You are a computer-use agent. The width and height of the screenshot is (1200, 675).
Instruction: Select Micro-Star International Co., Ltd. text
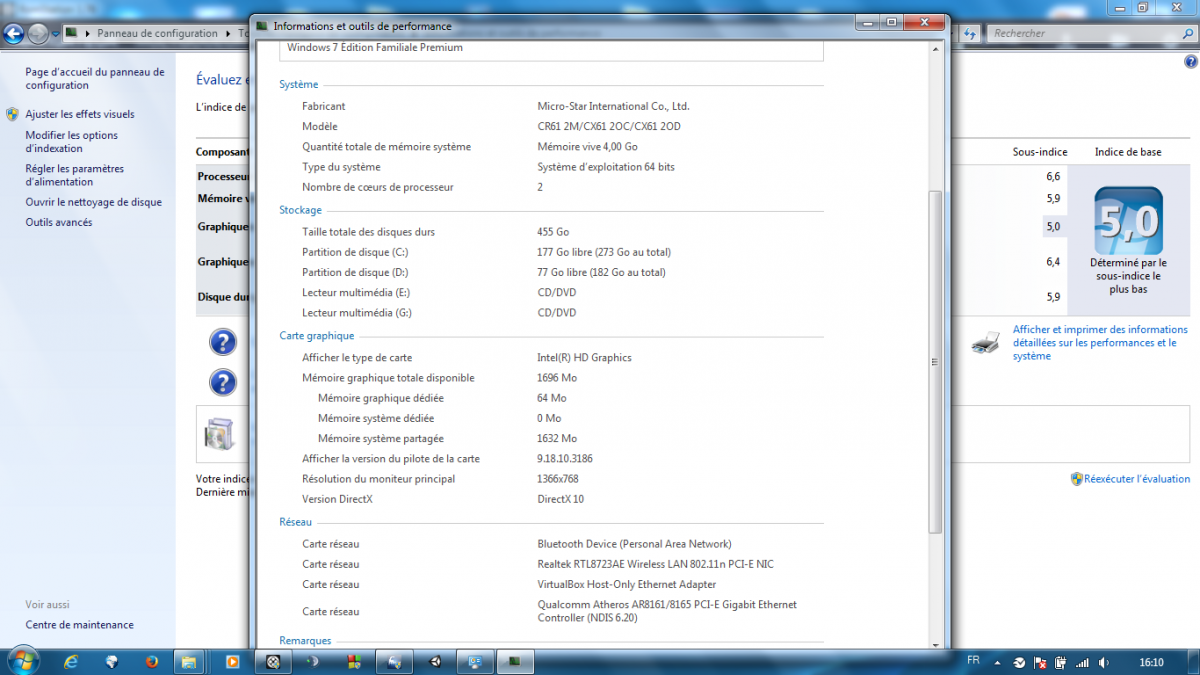pyautogui.click(x=613, y=106)
